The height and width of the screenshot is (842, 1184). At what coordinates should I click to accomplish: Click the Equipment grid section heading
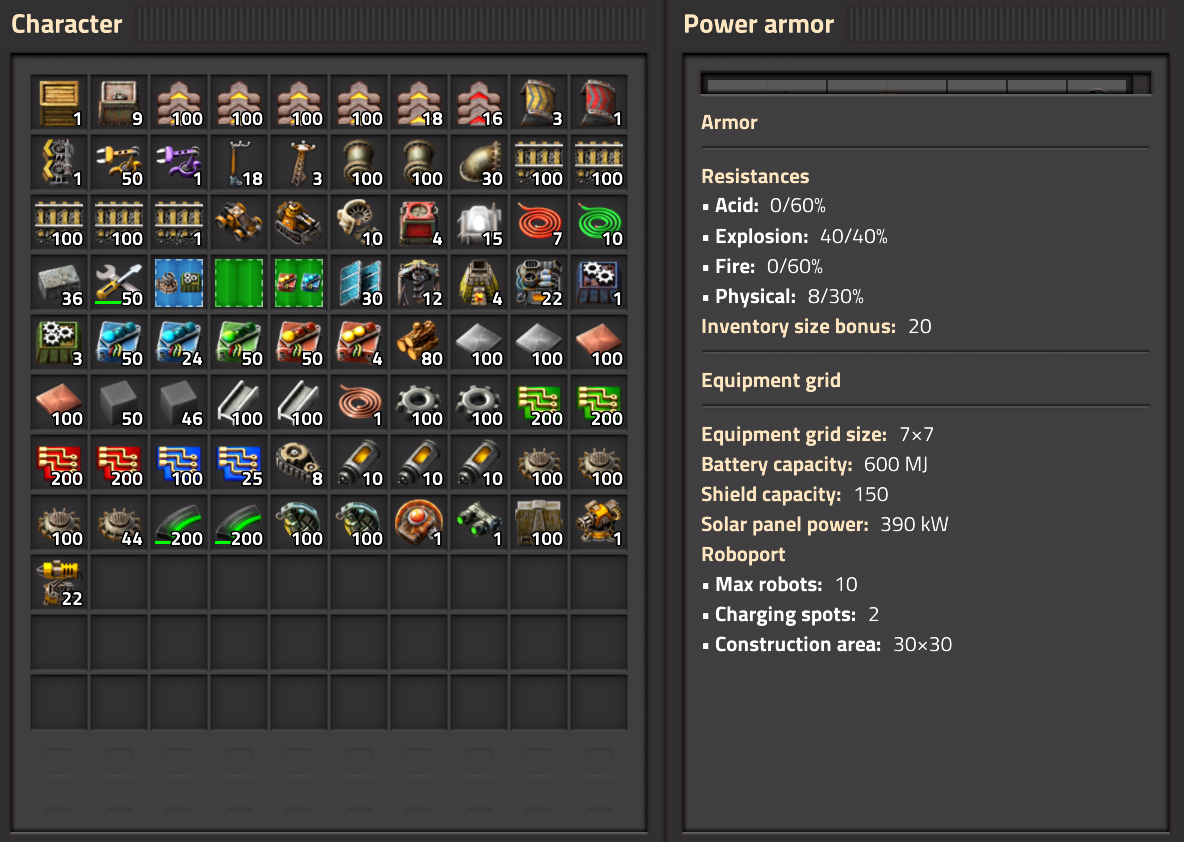770,381
